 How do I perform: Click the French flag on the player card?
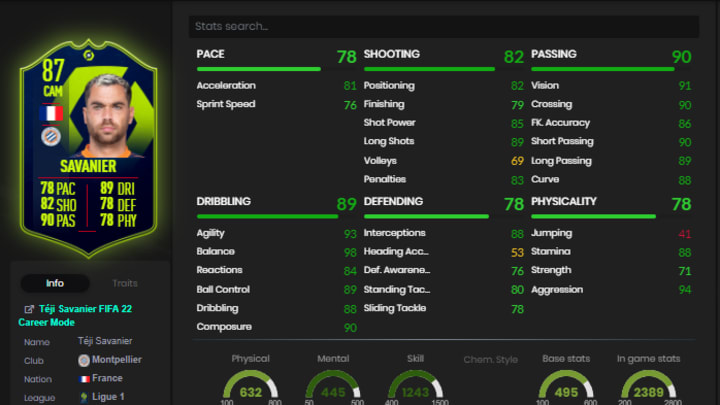51,113
